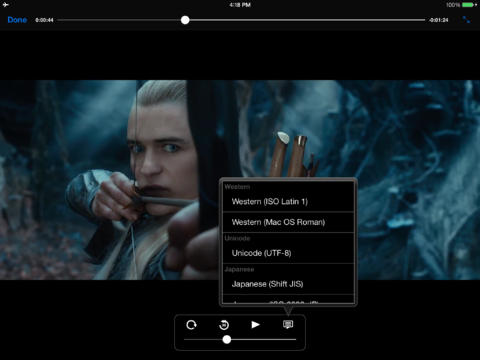Screen dimensions: 480x360
Task: Click the video progress slider knob
Action: 185,20
